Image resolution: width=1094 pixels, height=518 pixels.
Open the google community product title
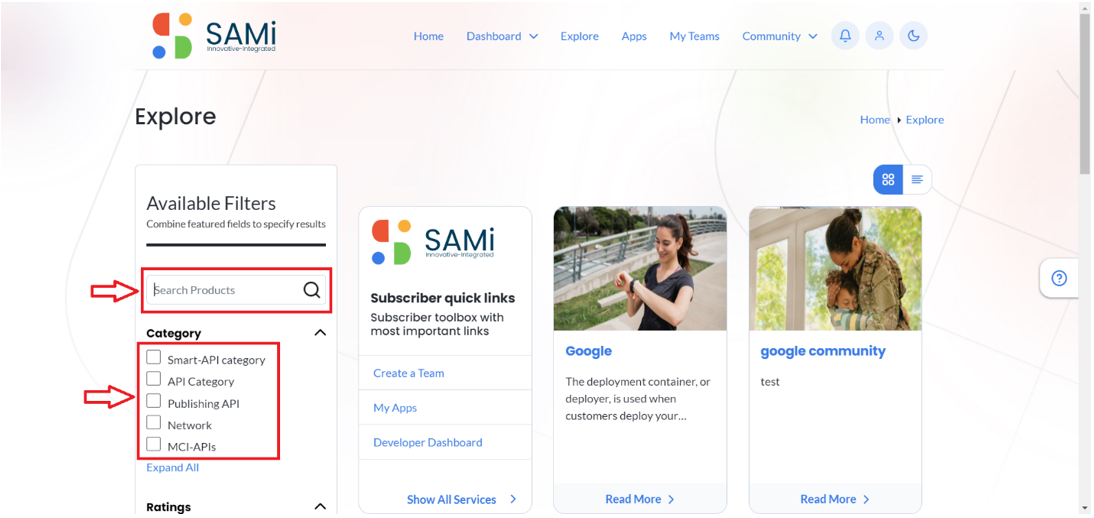pyautogui.click(x=823, y=351)
